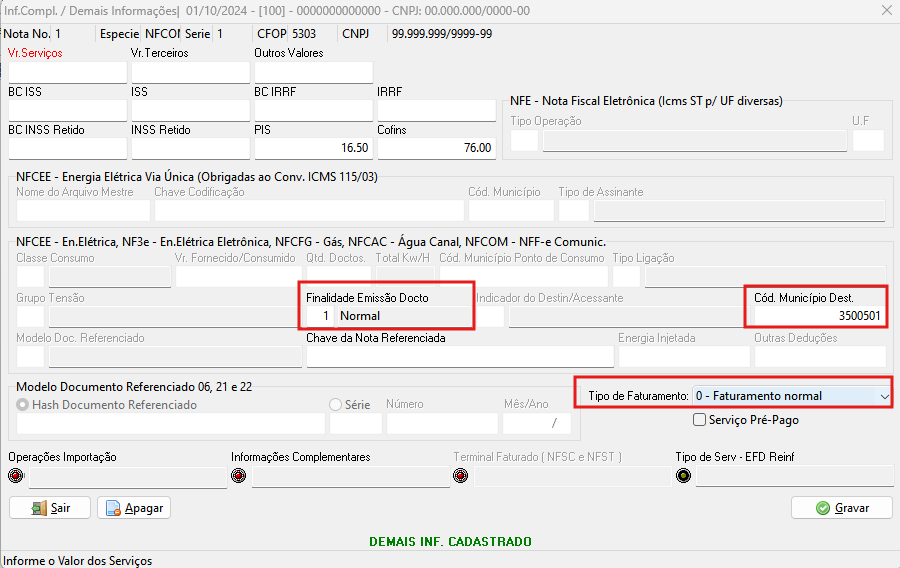900x568 pixels.
Task: Click the Chave da Nota Referenciada field
Action: 460,356
